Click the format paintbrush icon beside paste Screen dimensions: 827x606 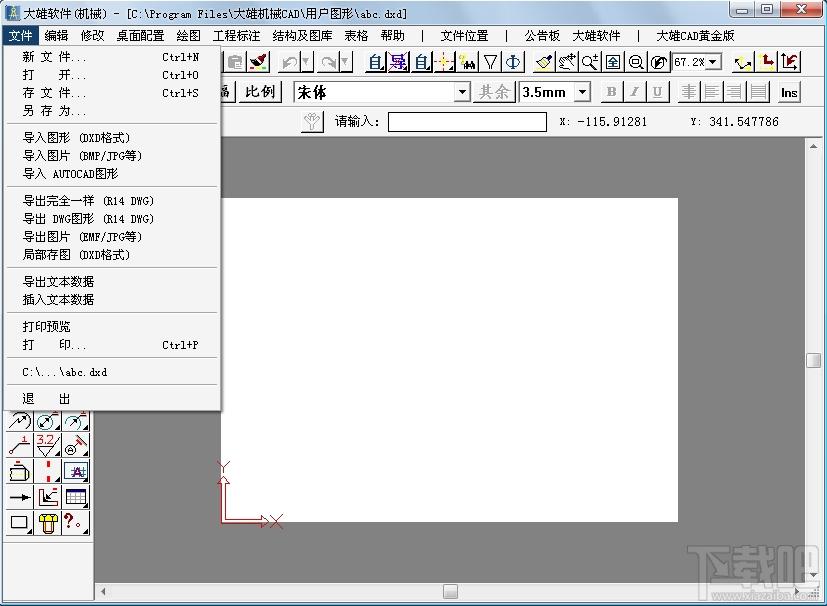[x=259, y=62]
